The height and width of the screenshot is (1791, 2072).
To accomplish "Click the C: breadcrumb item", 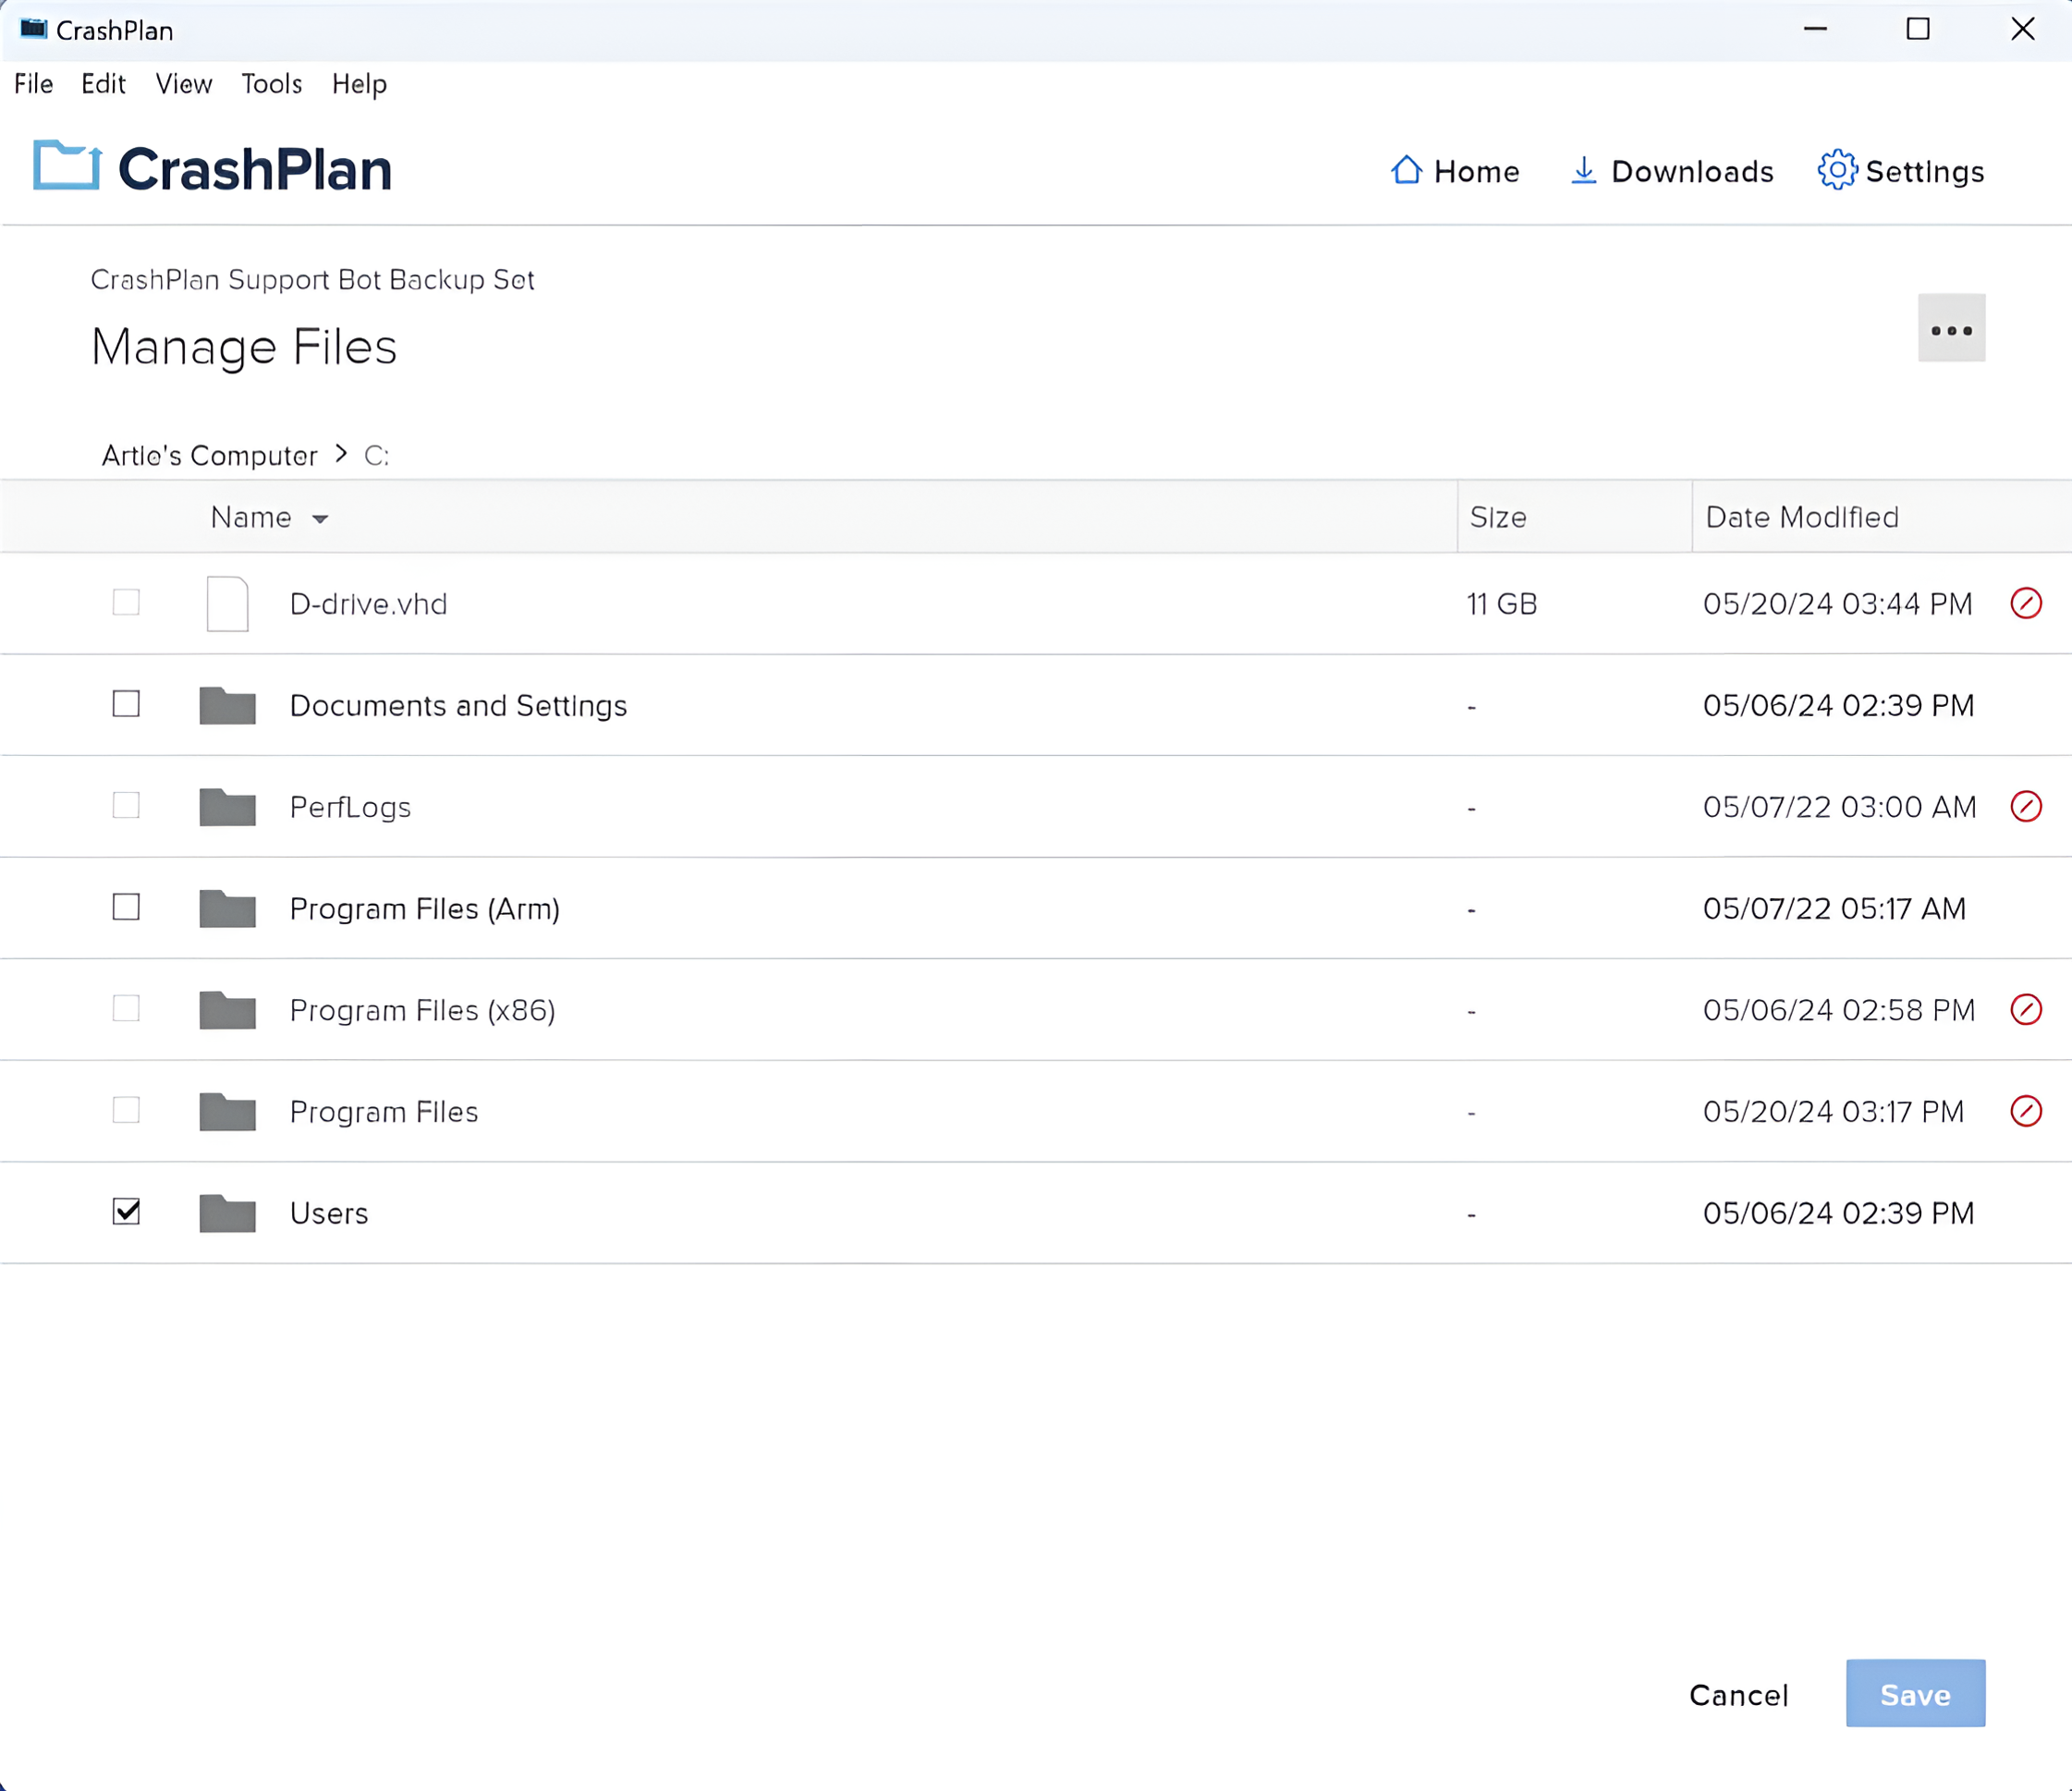I will 376,456.
